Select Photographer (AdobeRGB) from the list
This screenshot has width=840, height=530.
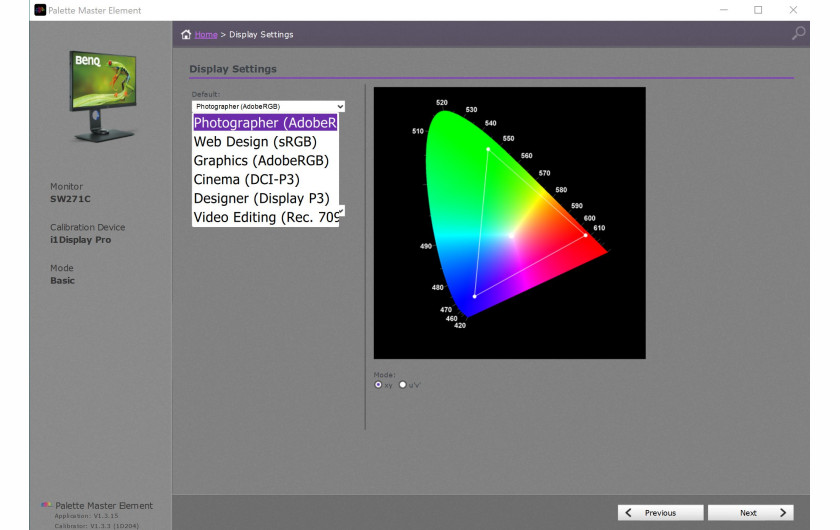265,123
